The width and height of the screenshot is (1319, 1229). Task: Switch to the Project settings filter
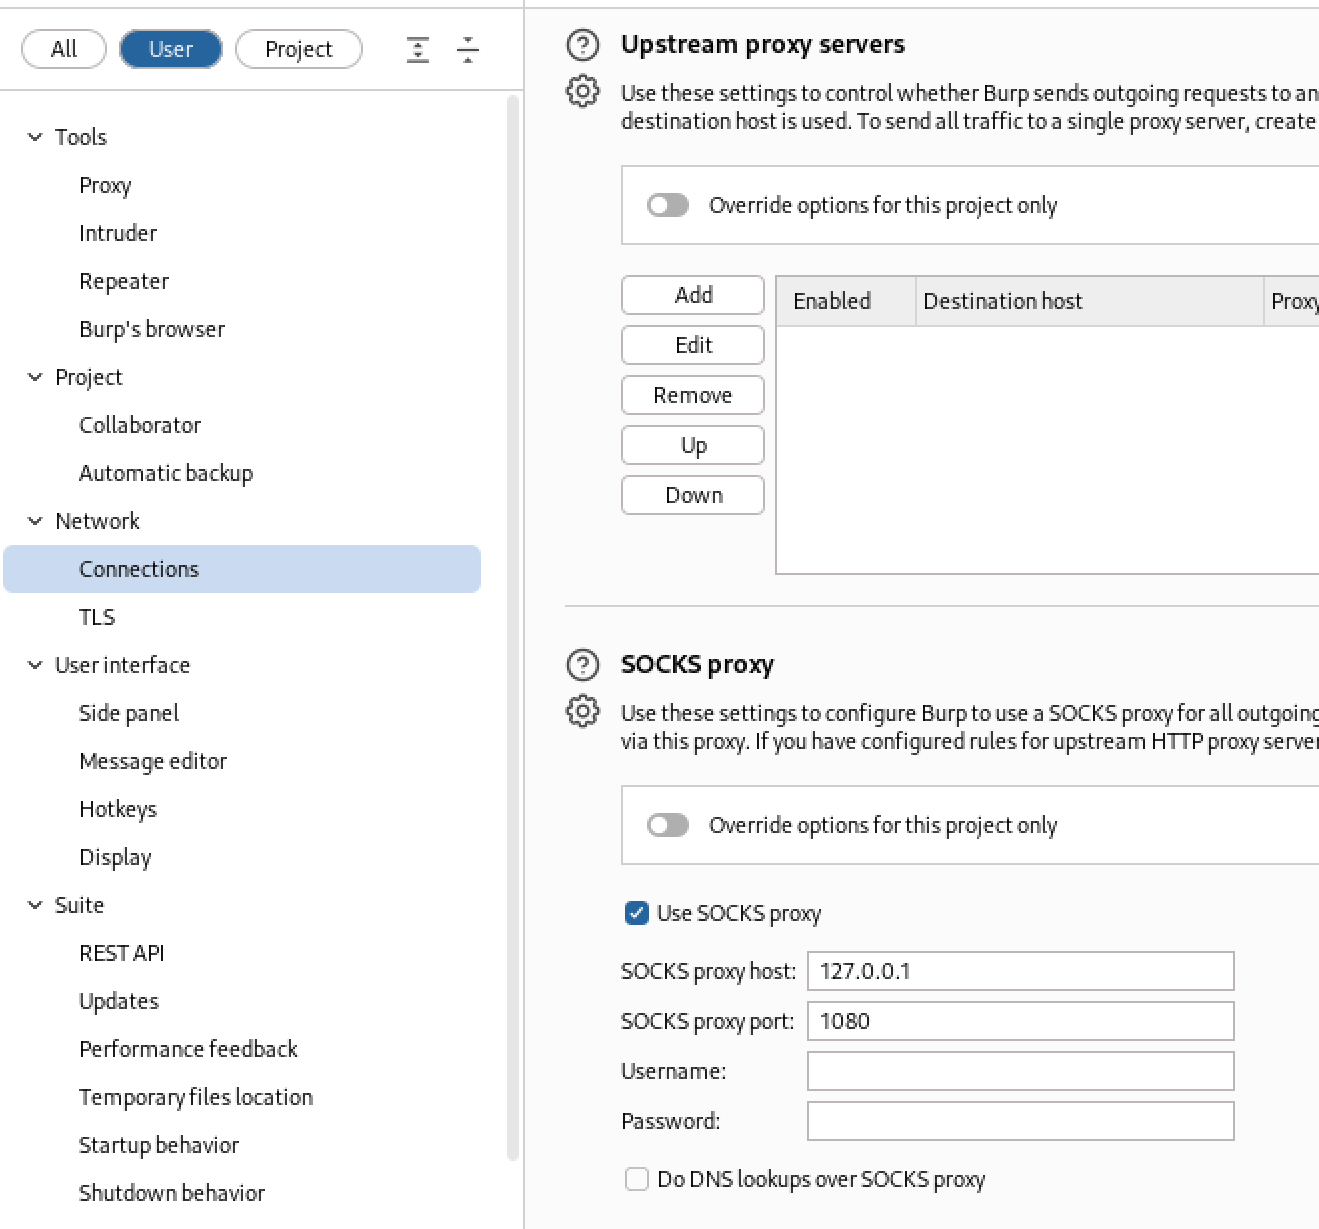click(298, 49)
